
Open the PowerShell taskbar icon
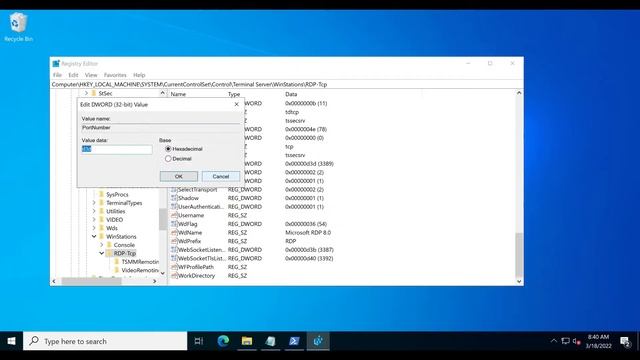[294, 341]
